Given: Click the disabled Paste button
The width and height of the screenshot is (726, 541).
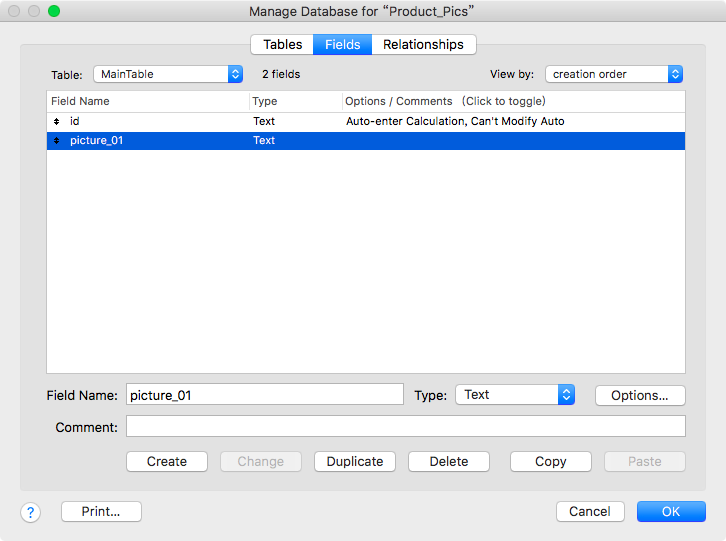Looking at the screenshot, I should (x=645, y=461).
